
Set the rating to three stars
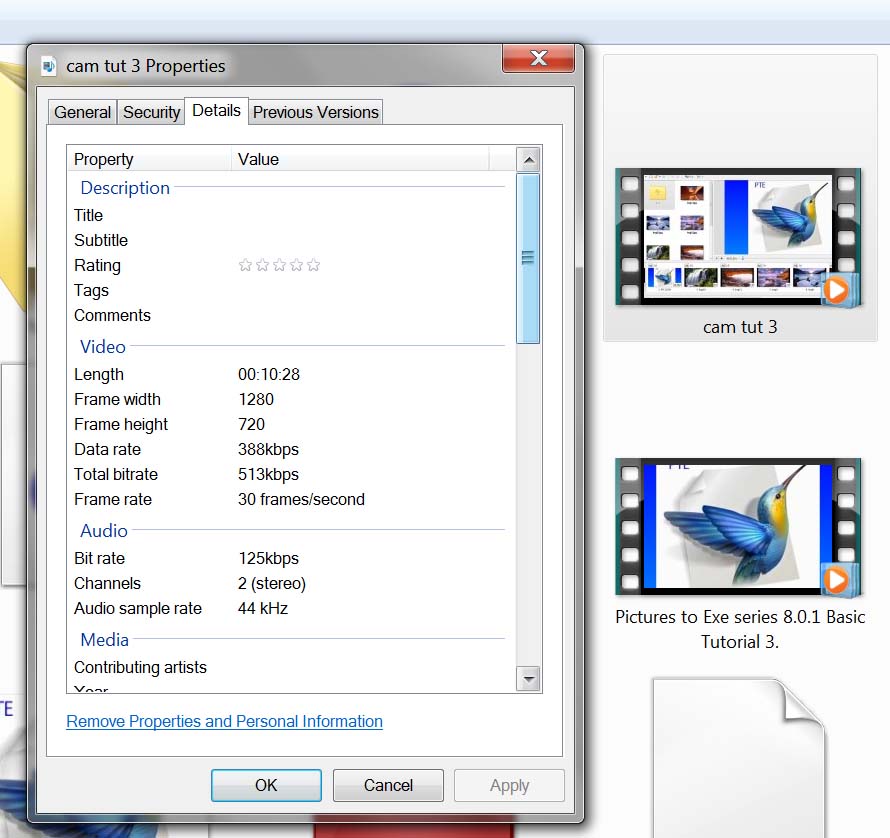coord(279,265)
